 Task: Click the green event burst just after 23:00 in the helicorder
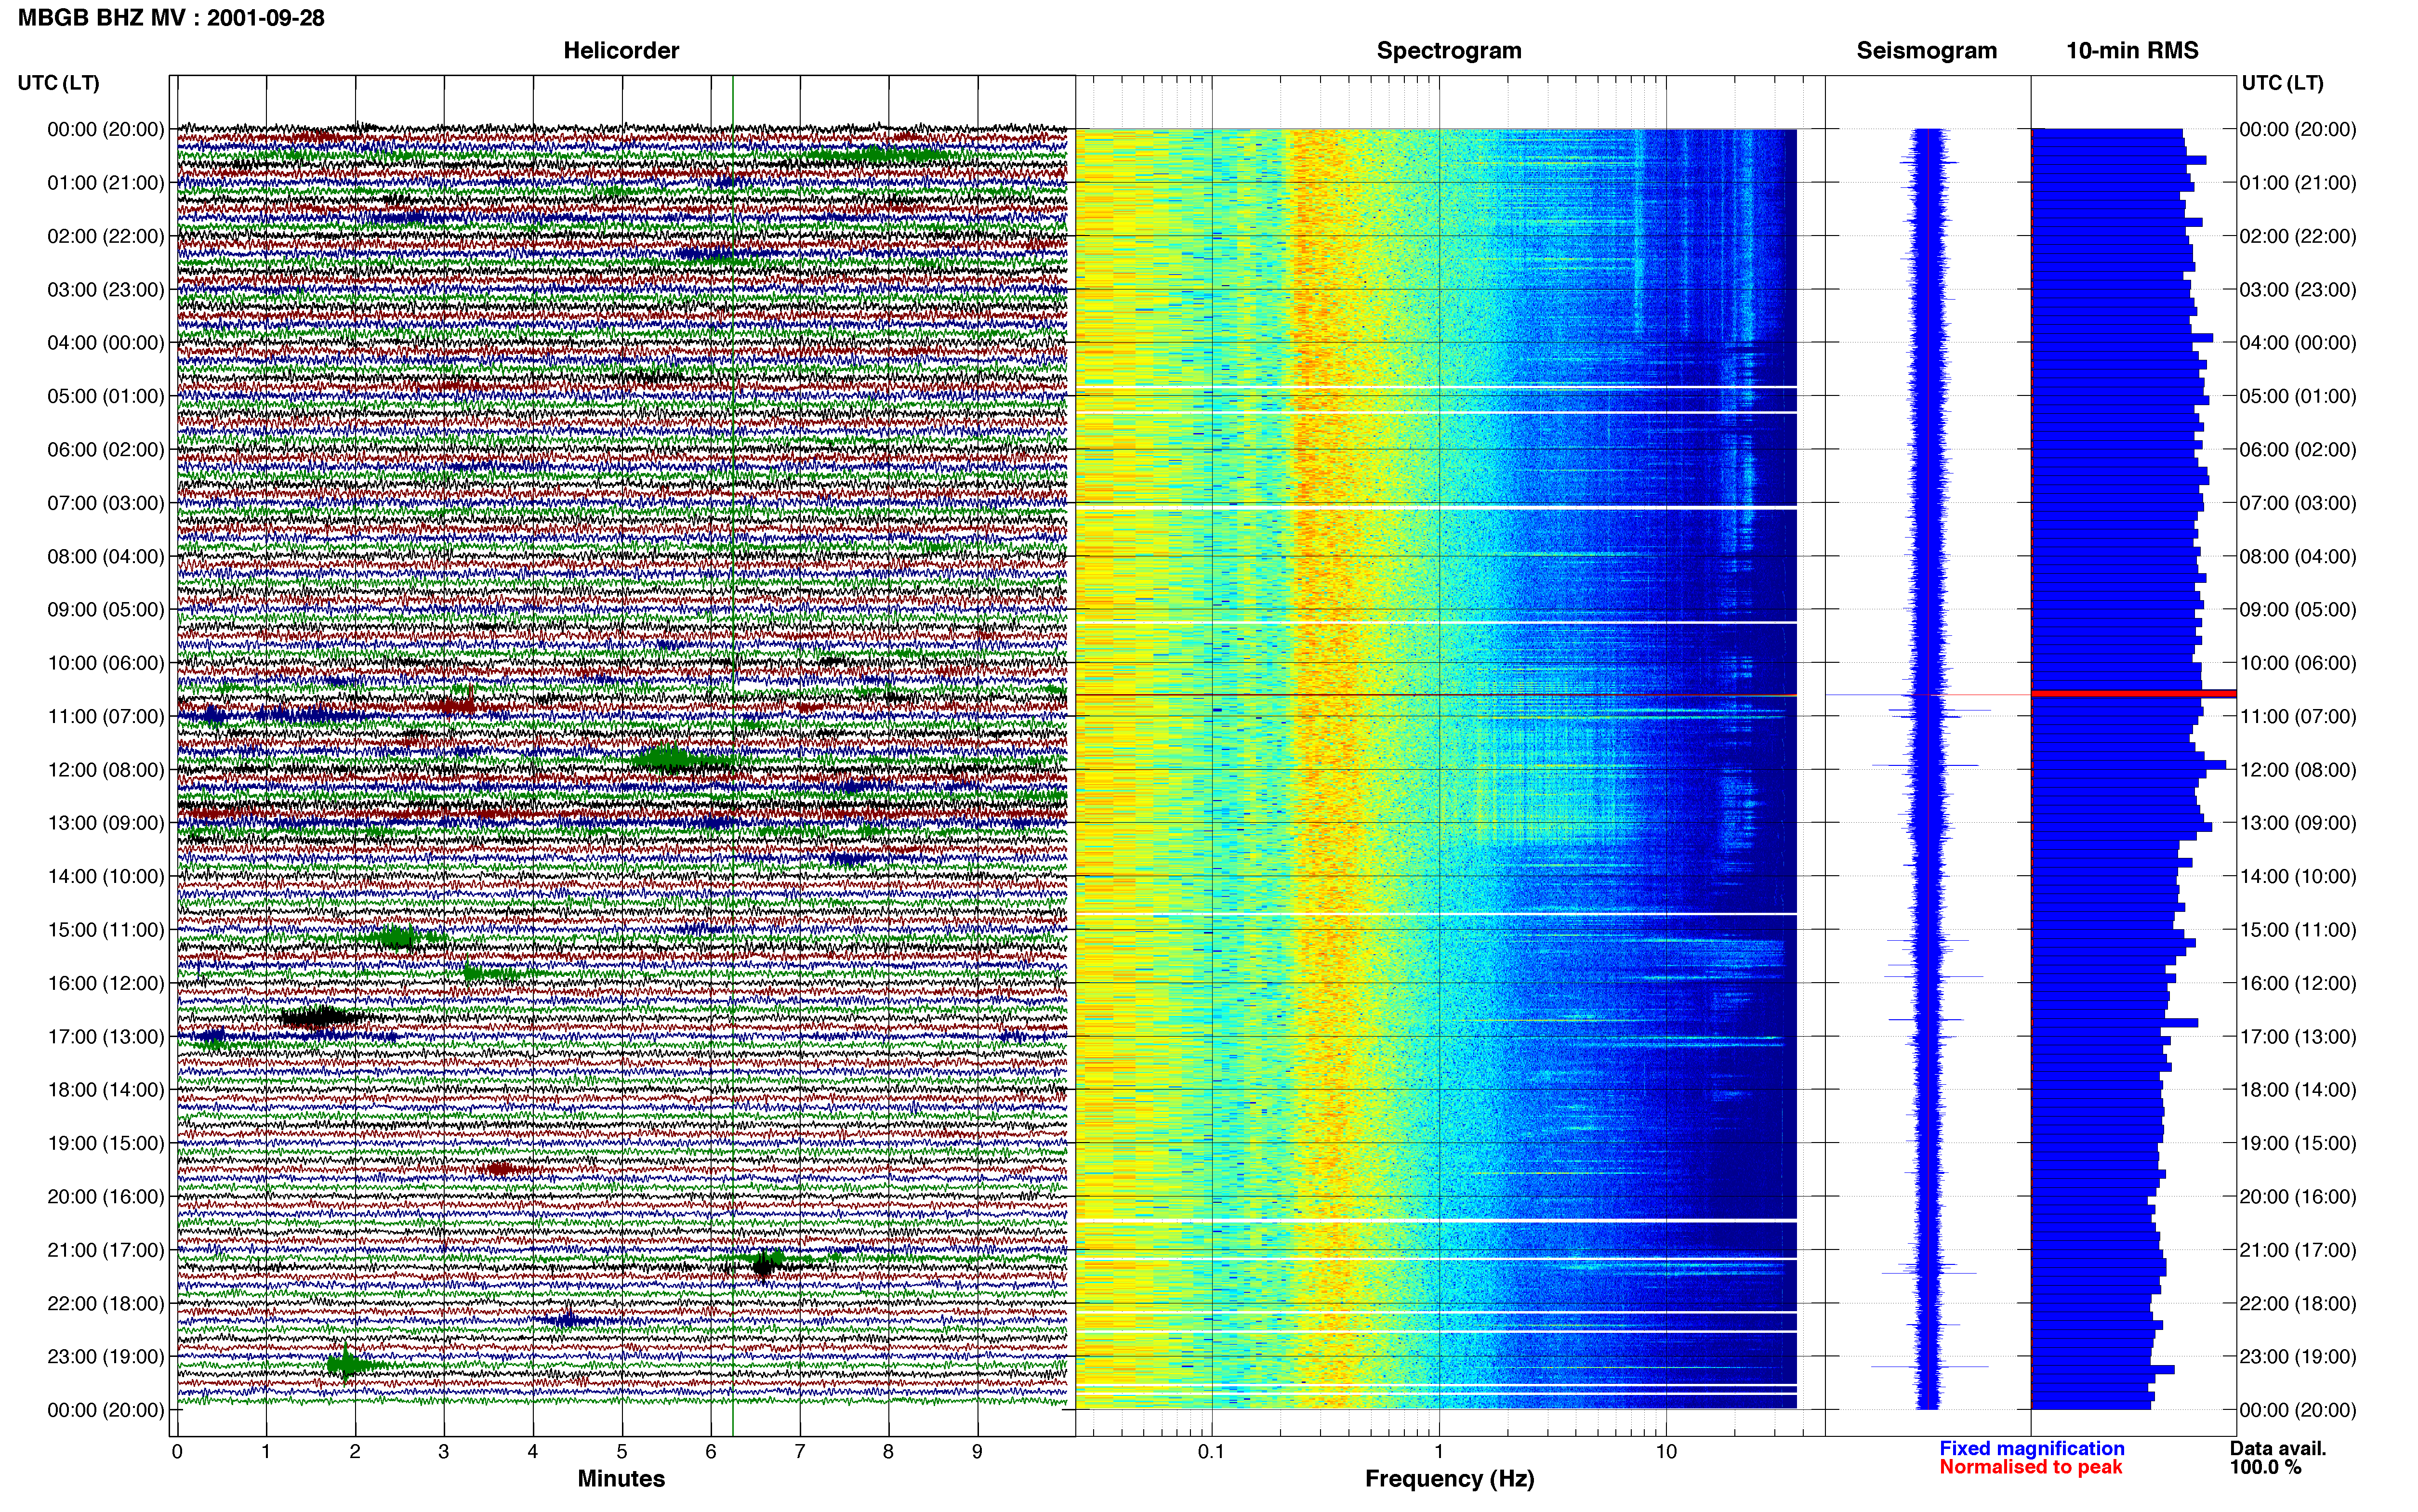click(x=348, y=1364)
